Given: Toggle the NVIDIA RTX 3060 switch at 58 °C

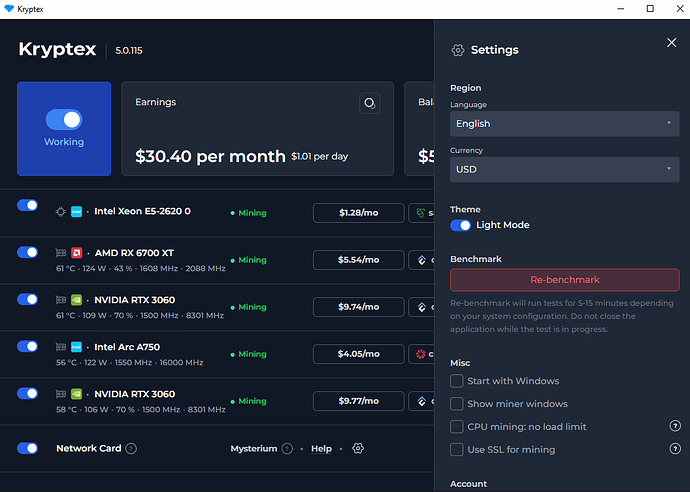Looking at the screenshot, I should (x=27, y=393).
